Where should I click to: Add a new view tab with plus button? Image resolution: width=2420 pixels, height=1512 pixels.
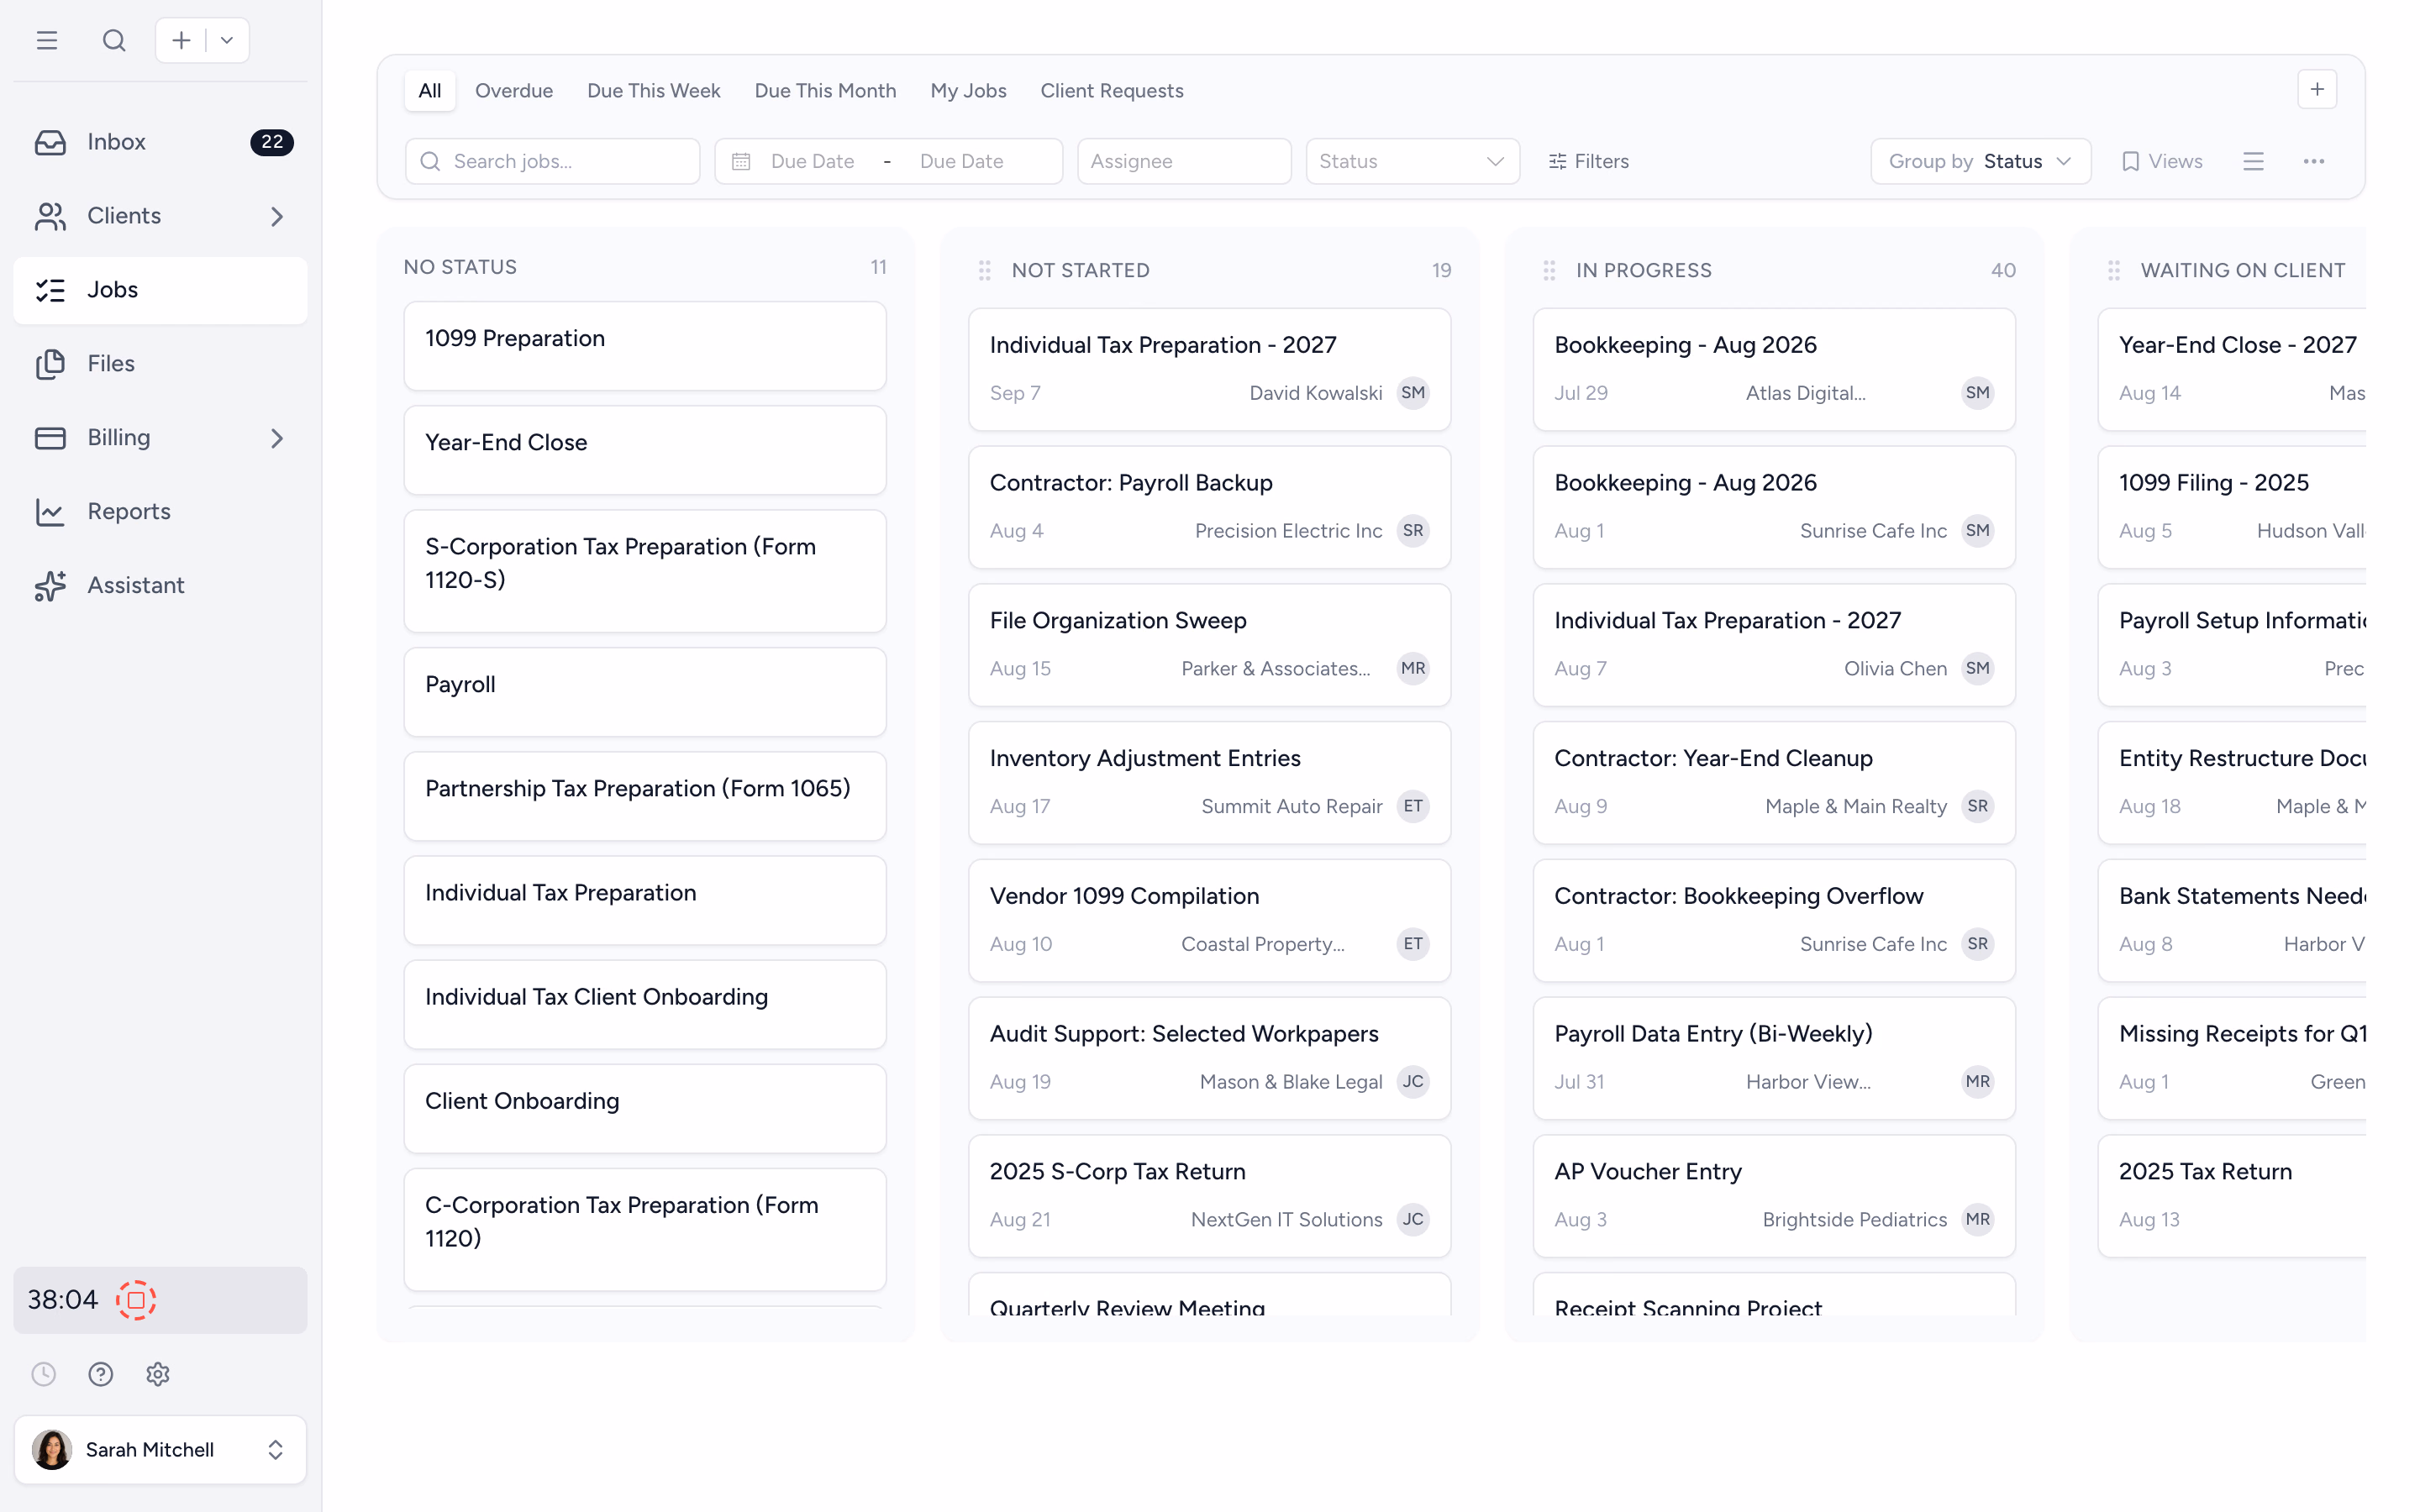pos(2317,90)
